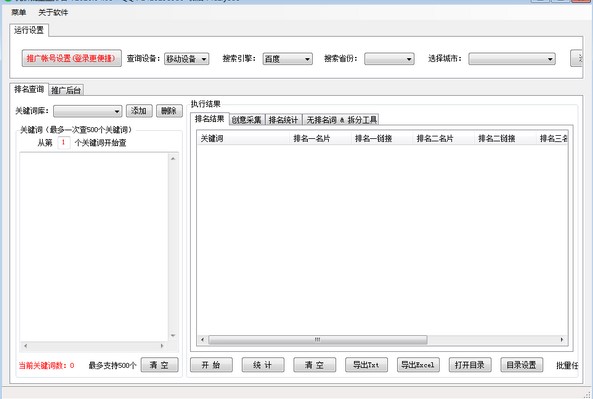Open the 菜单 menu
593x399 pixels.
(19, 12)
